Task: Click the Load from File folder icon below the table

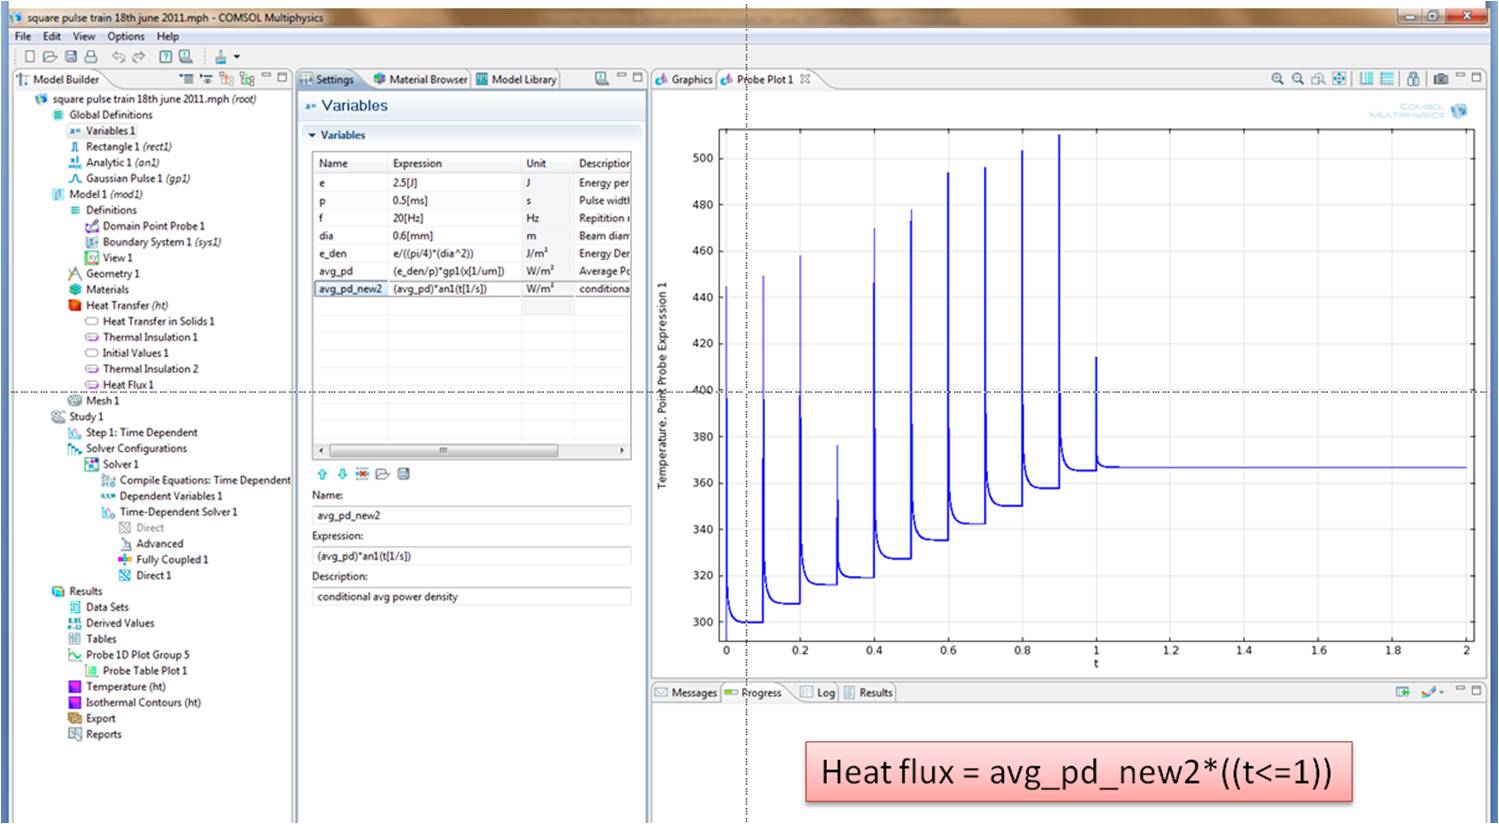Action: [382, 474]
